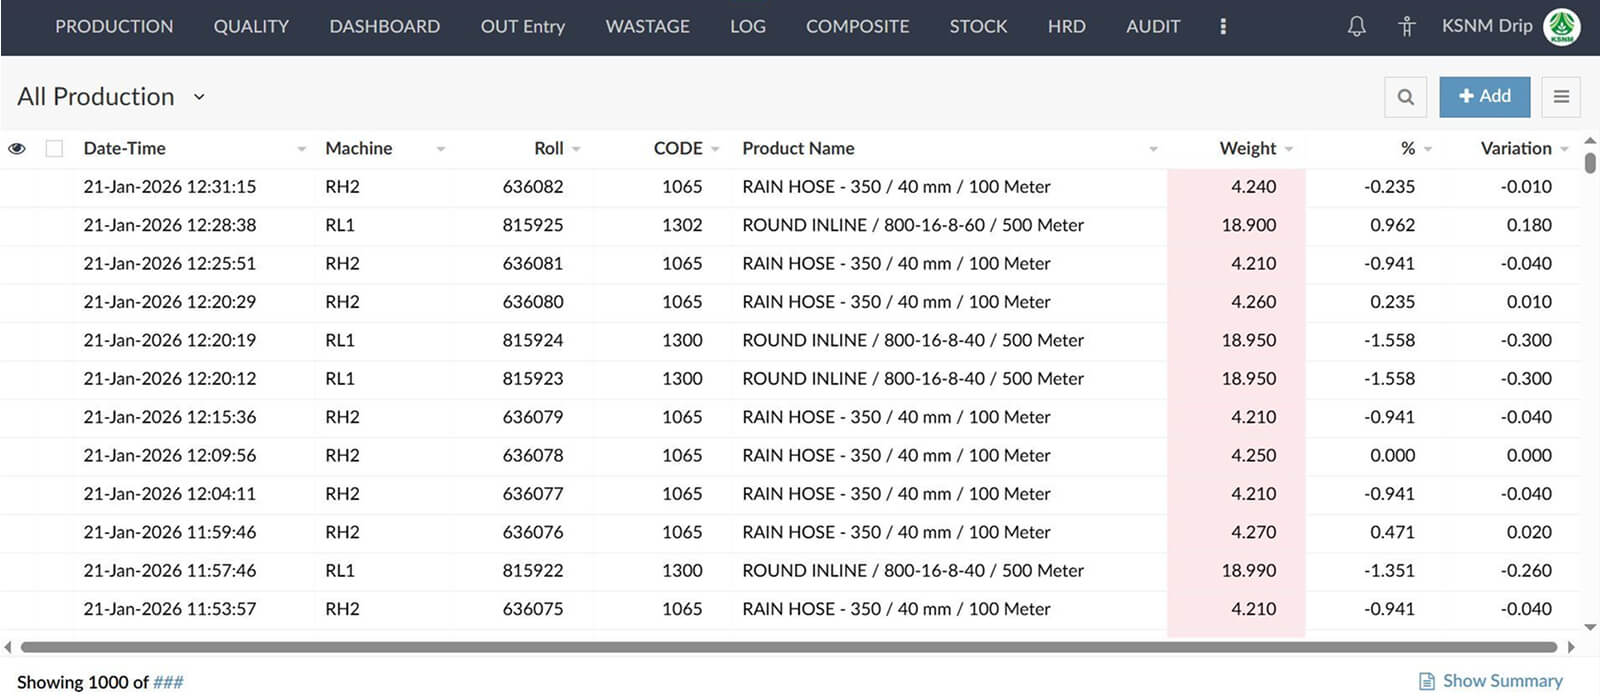
Task: Sort by the Date-Time column header
Action: coord(124,148)
